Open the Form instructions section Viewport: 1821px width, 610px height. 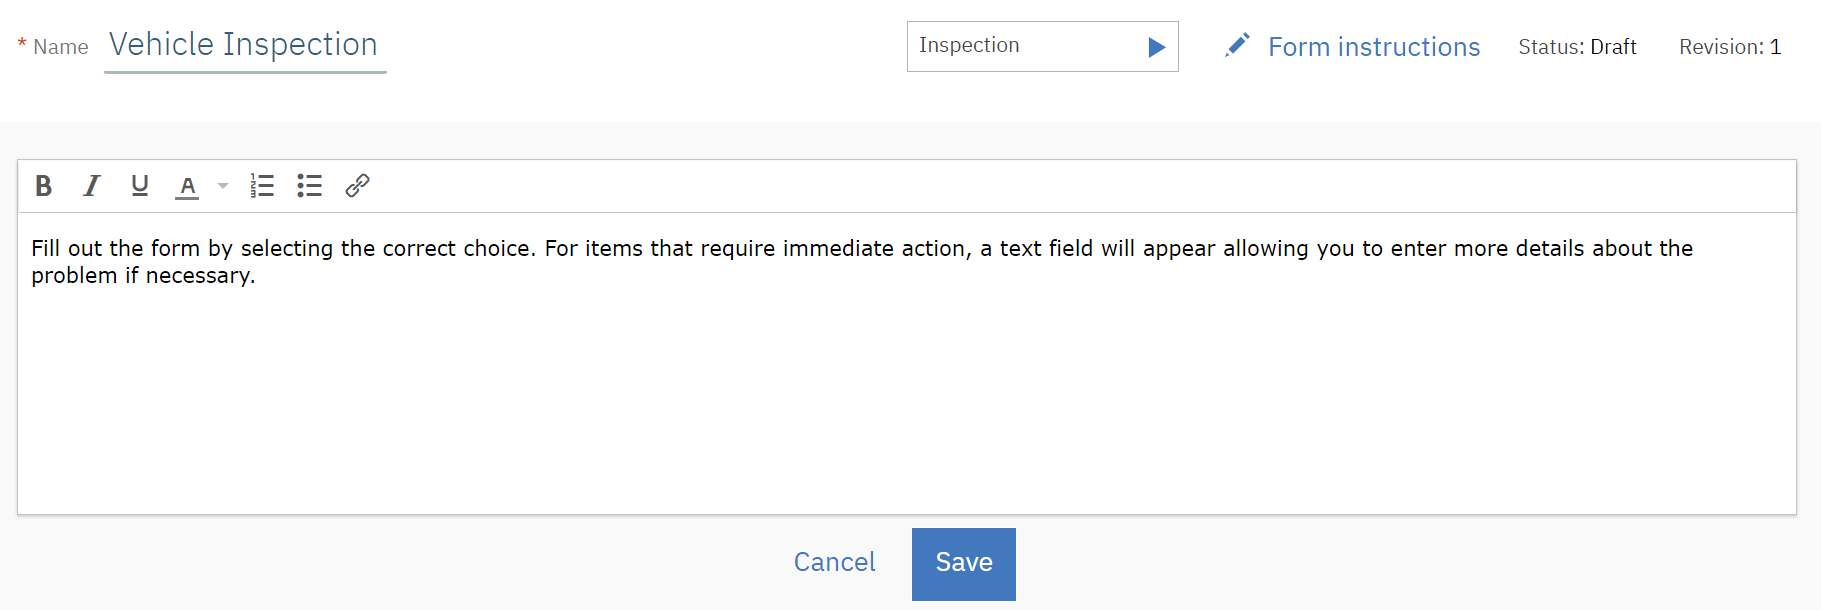(x=1374, y=46)
